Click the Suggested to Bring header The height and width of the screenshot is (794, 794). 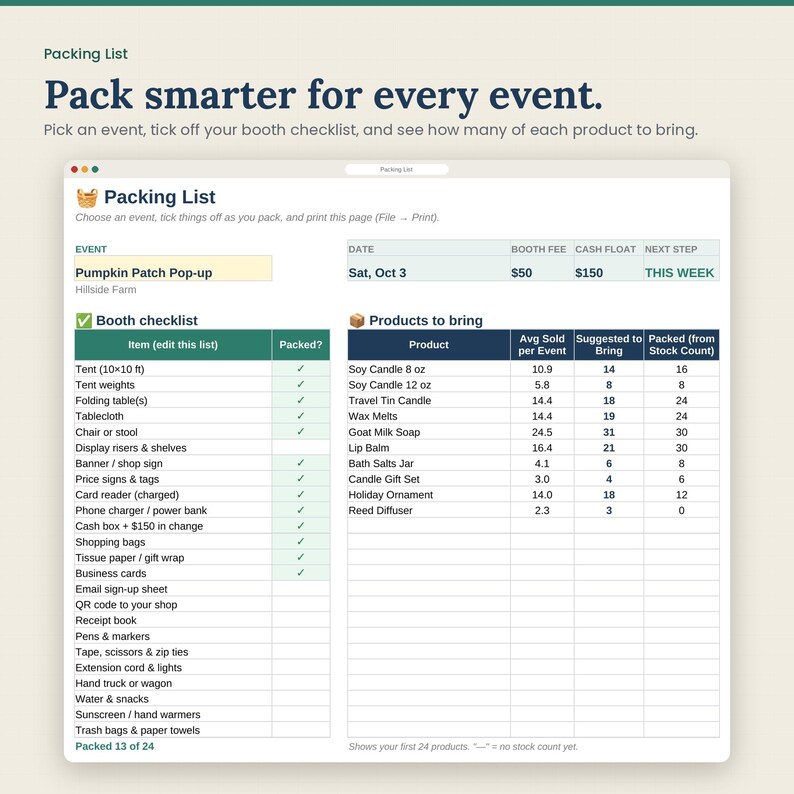pyautogui.click(x=609, y=345)
